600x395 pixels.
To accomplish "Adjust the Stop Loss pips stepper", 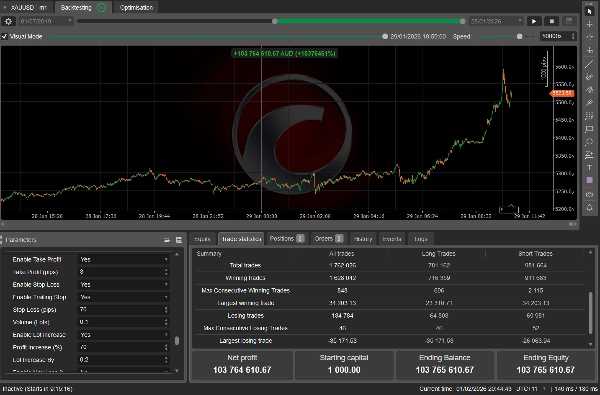I will click(x=166, y=310).
